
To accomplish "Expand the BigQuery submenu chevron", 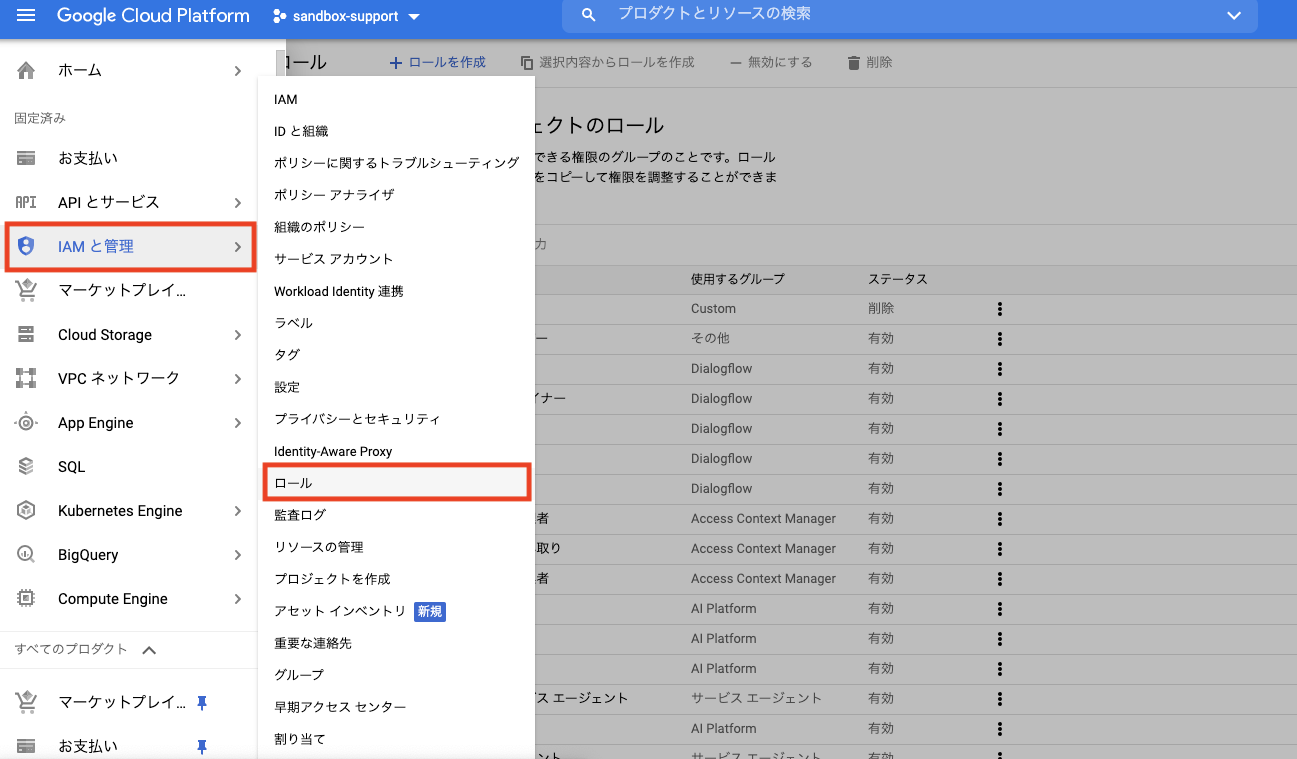I will pyautogui.click(x=238, y=554).
